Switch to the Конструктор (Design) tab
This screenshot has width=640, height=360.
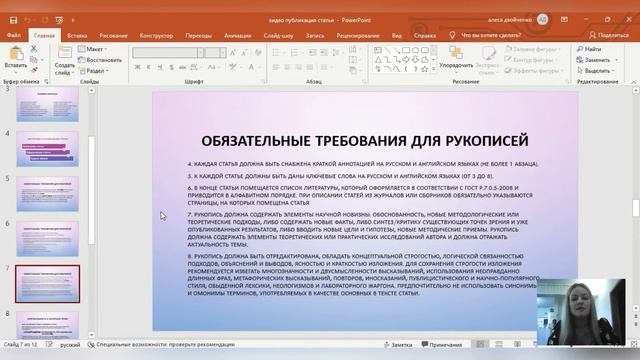[156, 36]
